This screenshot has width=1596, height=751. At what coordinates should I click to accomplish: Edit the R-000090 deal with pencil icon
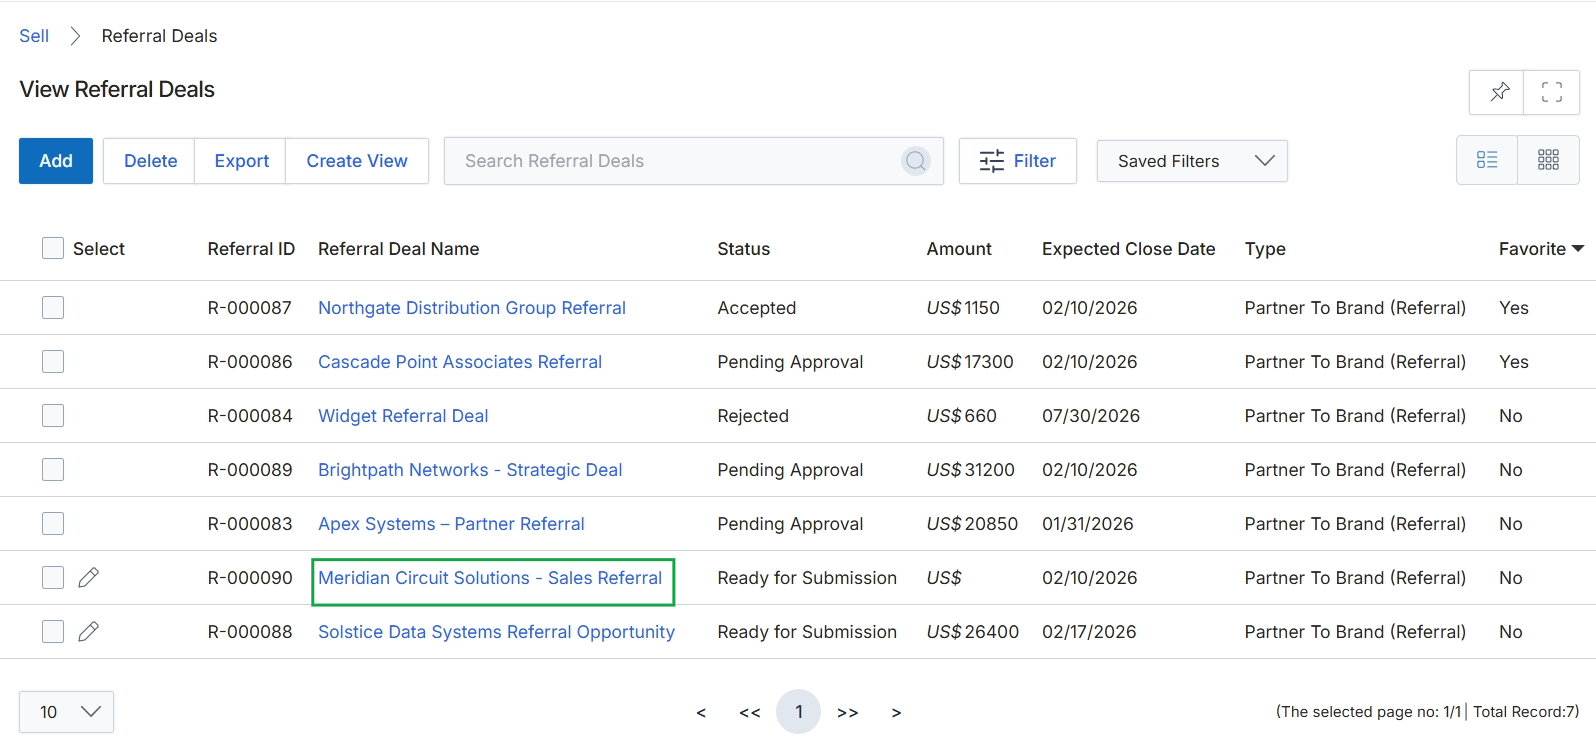(x=89, y=577)
